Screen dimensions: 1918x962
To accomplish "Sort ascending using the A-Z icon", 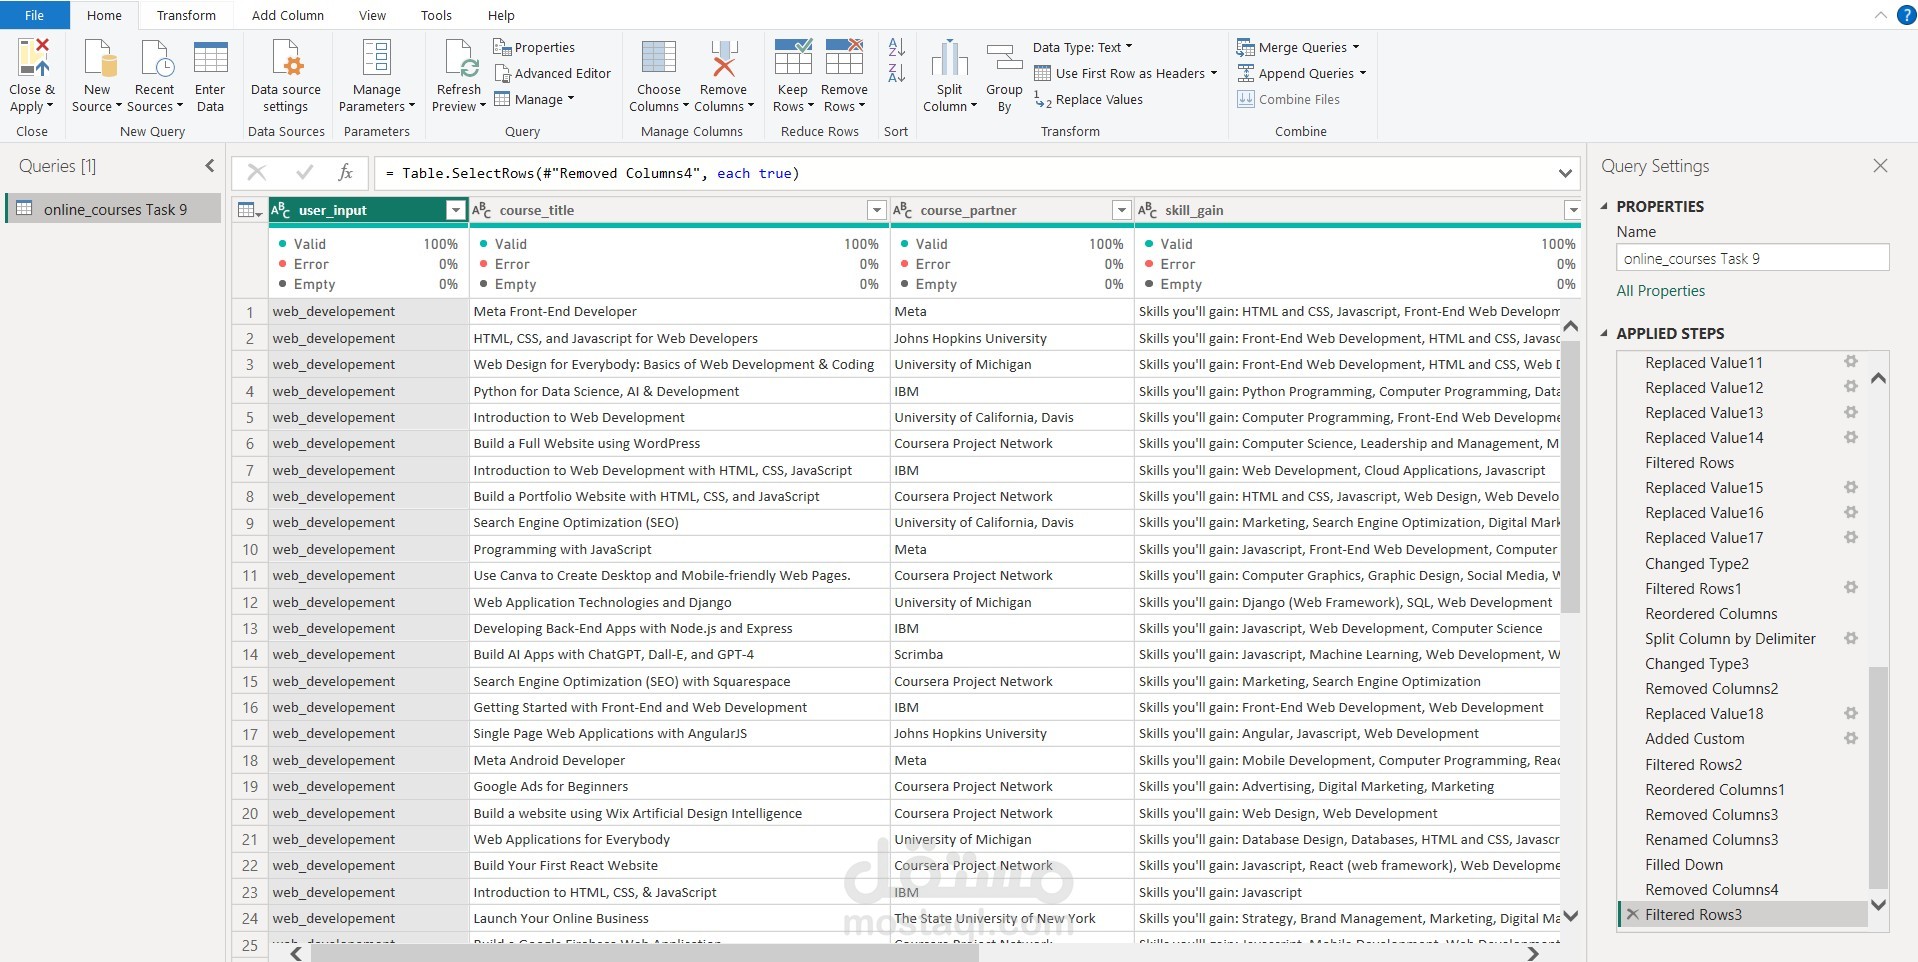I will [896, 47].
